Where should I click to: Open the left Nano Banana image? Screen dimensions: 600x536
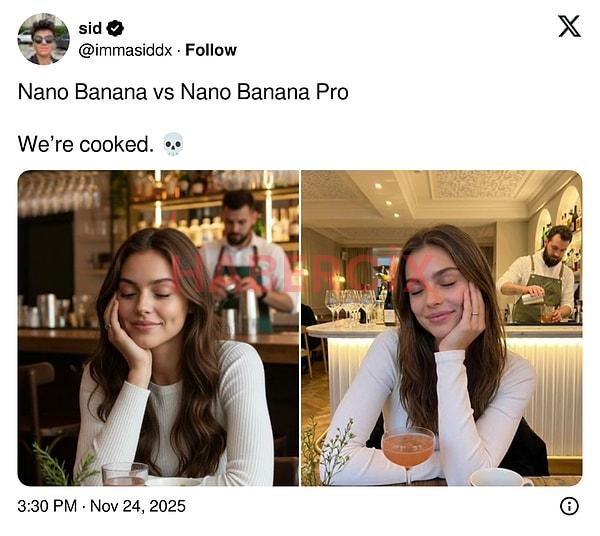click(158, 328)
